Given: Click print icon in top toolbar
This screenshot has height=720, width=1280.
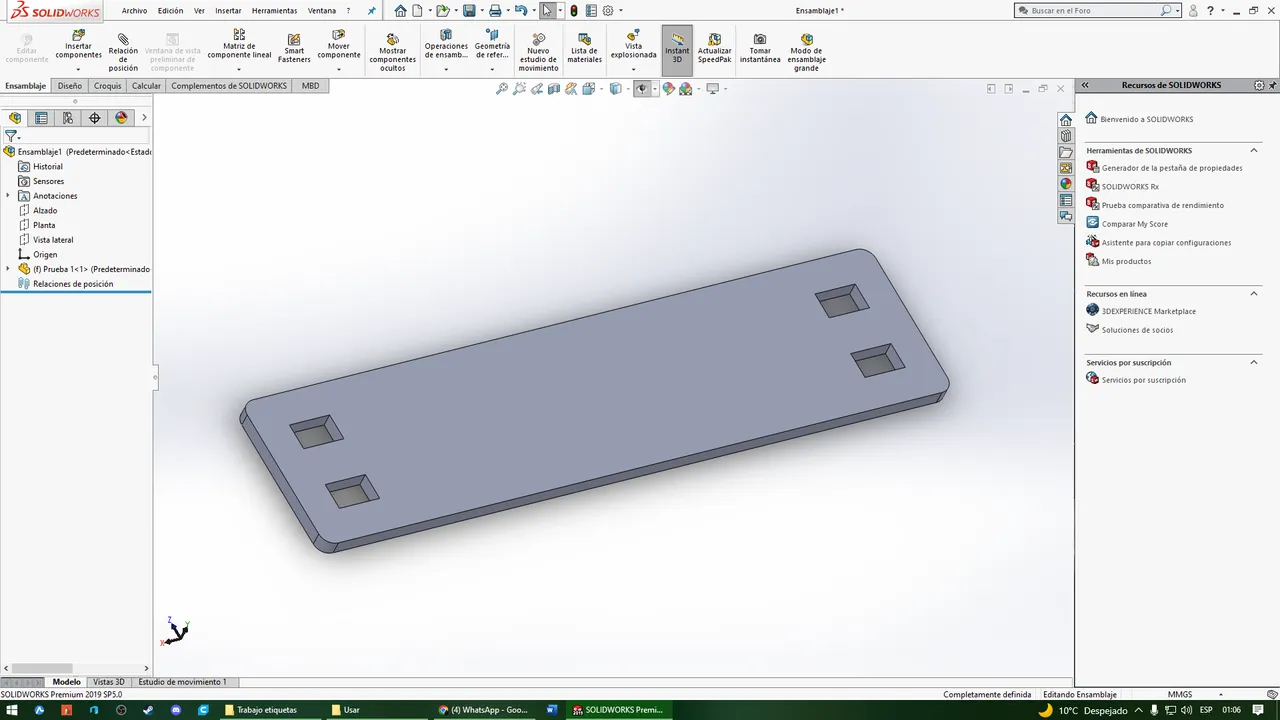Looking at the screenshot, I should (494, 10).
